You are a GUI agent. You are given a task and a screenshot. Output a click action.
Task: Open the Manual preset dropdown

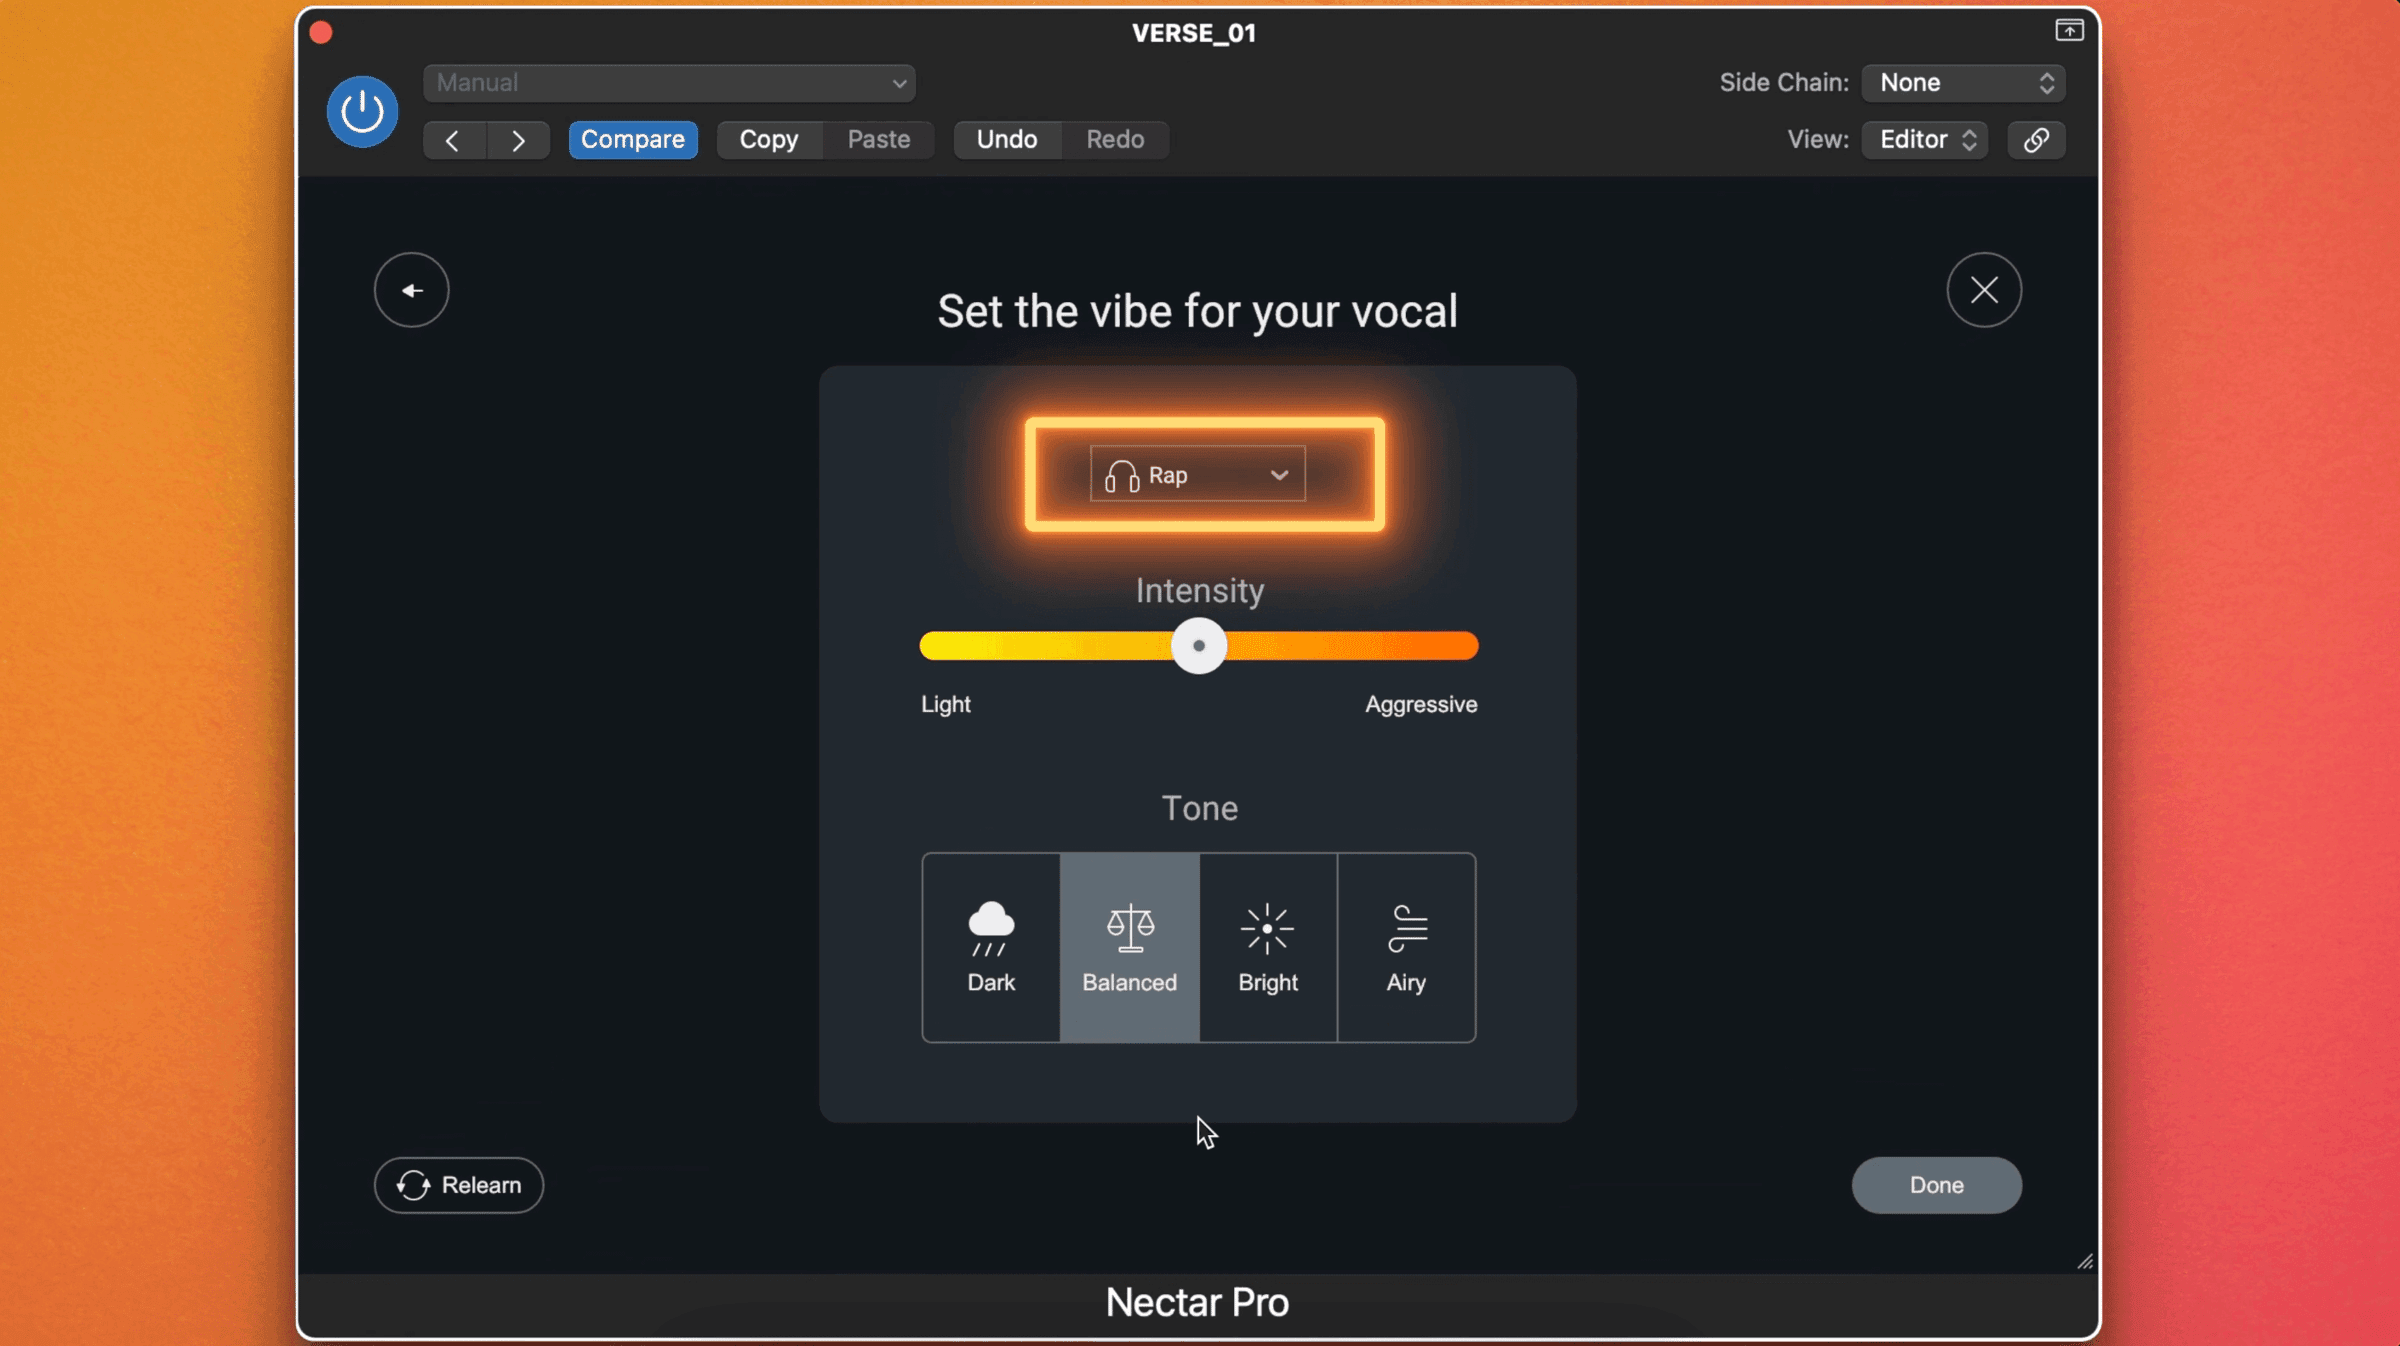pos(669,83)
